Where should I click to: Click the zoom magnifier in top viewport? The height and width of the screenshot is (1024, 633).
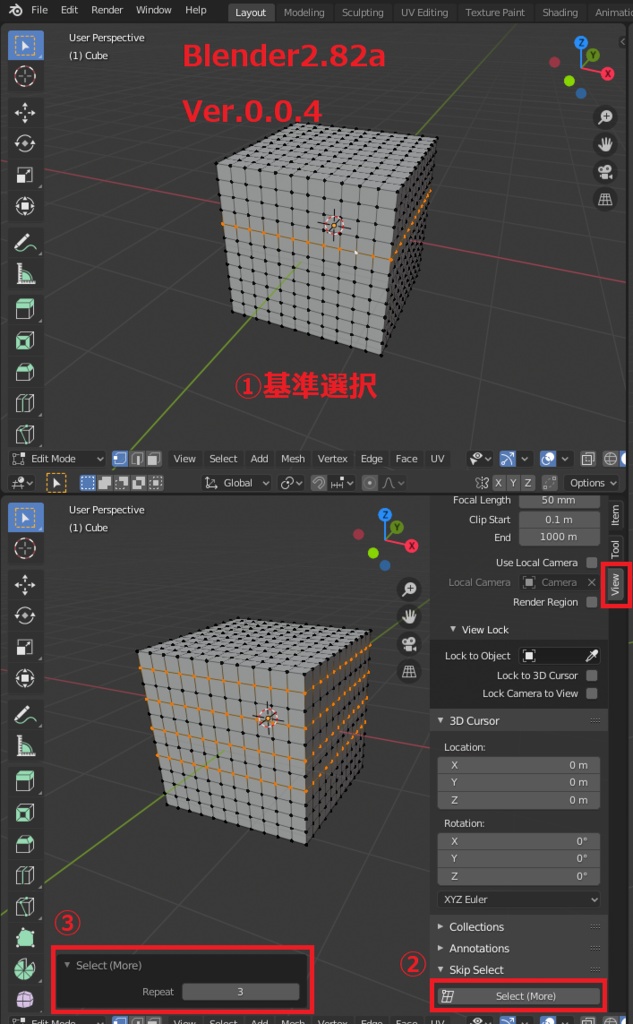(x=605, y=118)
